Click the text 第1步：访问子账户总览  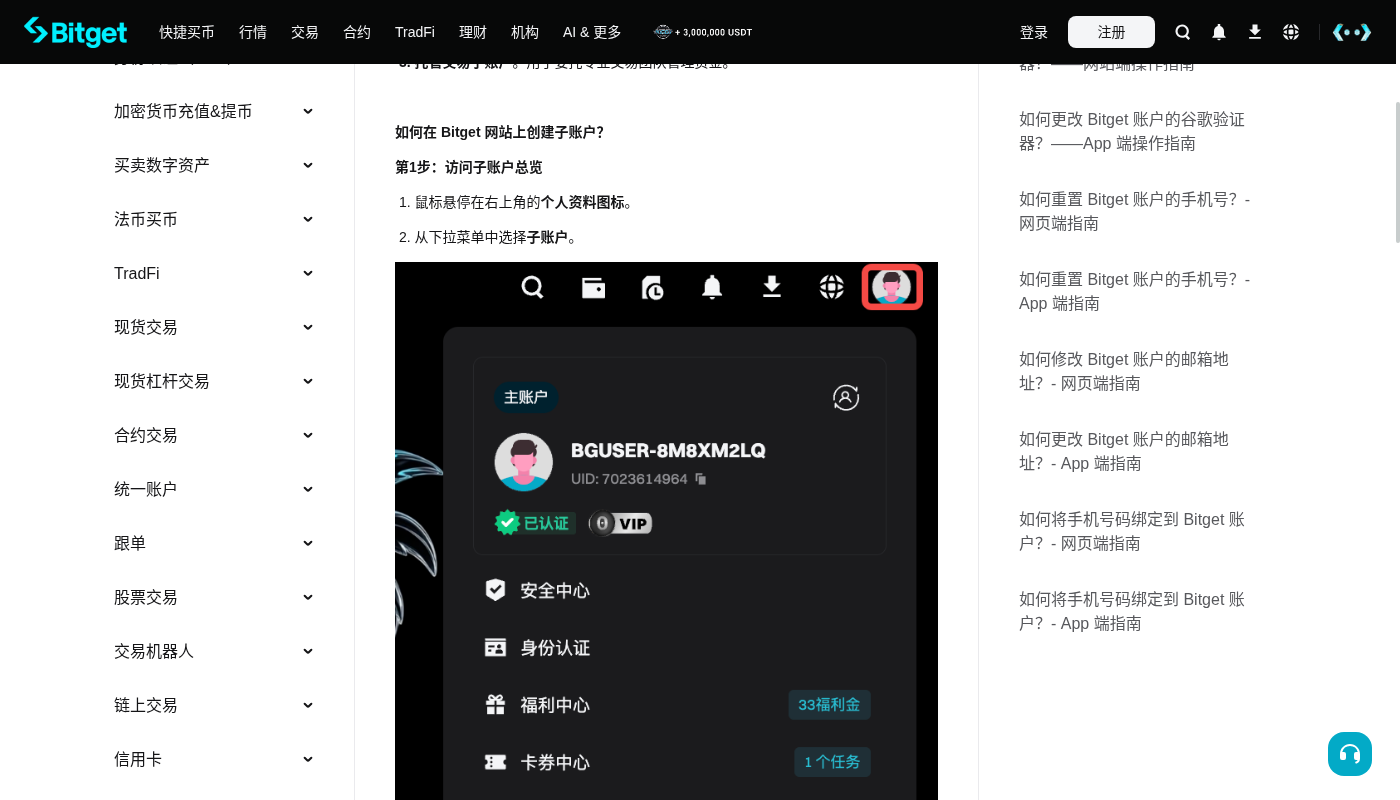468,167
